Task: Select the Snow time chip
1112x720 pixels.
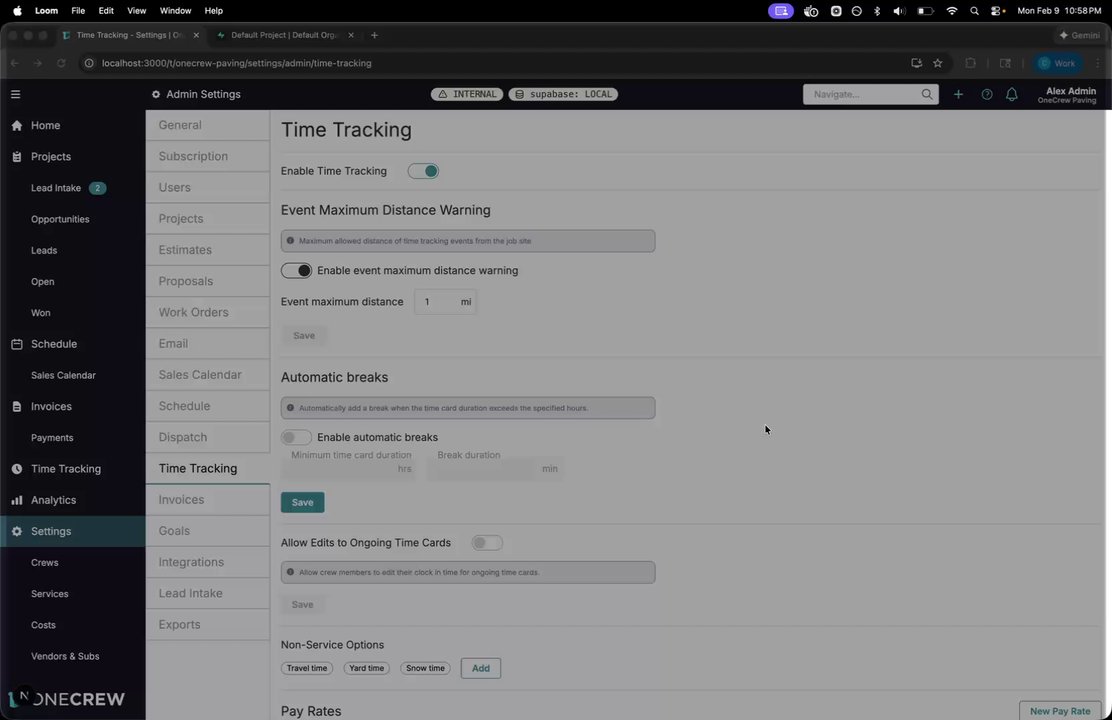Action: point(426,668)
